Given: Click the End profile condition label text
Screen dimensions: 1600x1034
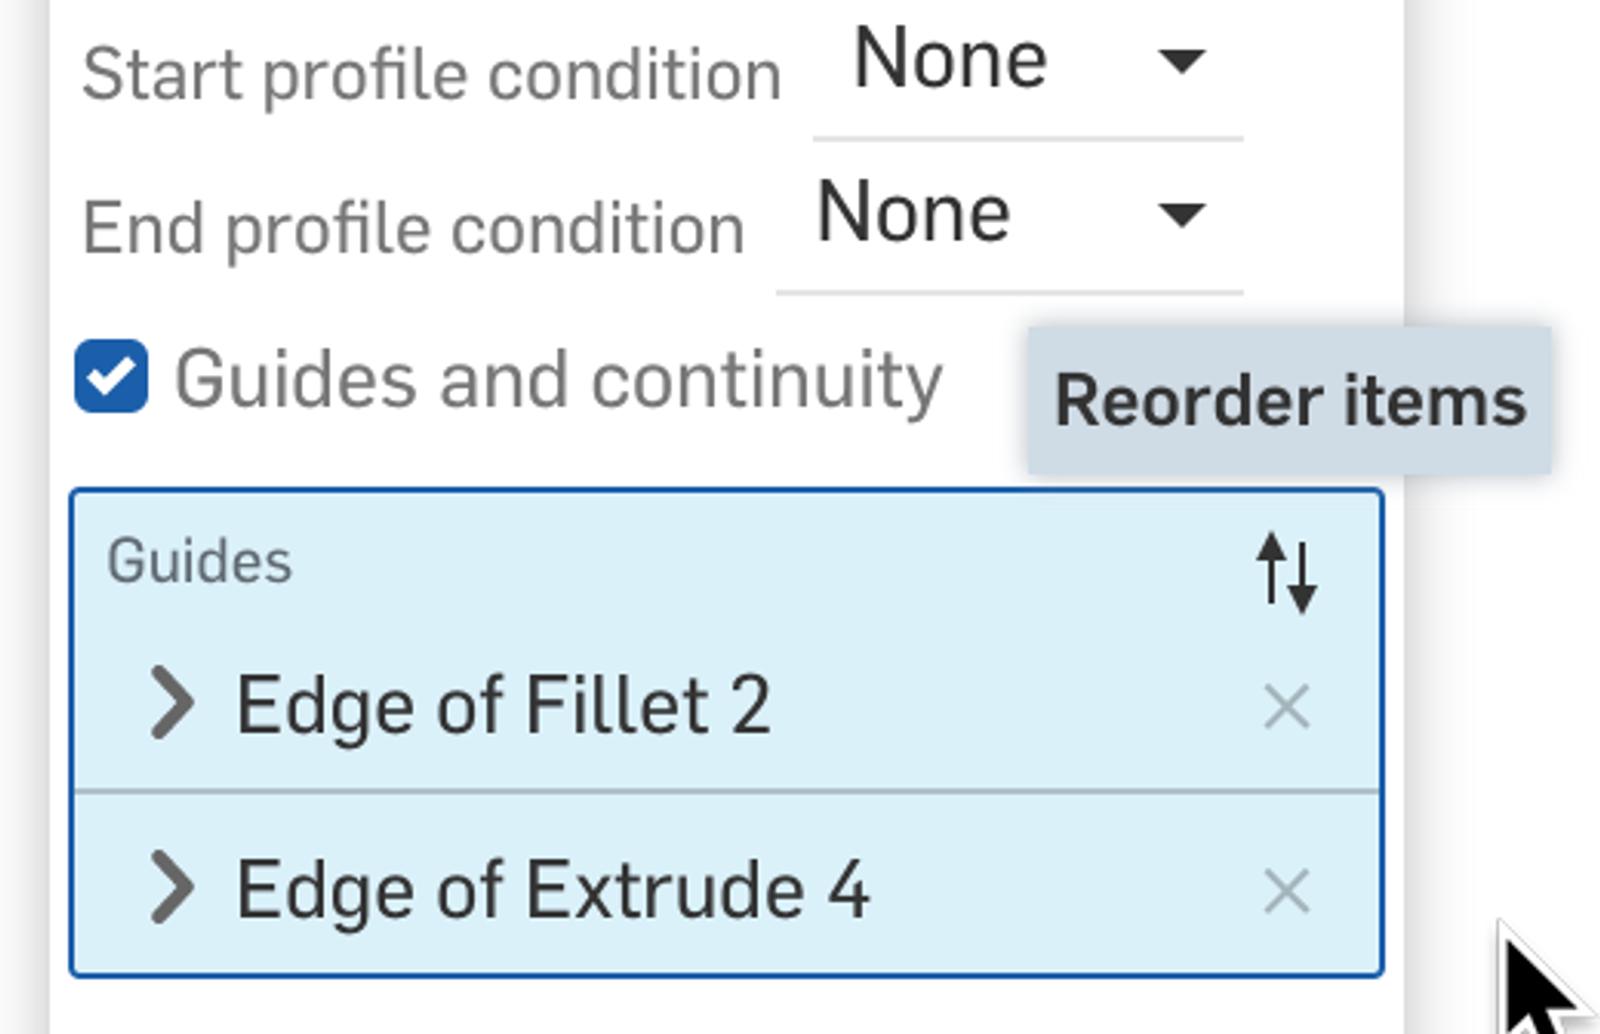Looking at the screenshot, I should (x=413, y=229).
